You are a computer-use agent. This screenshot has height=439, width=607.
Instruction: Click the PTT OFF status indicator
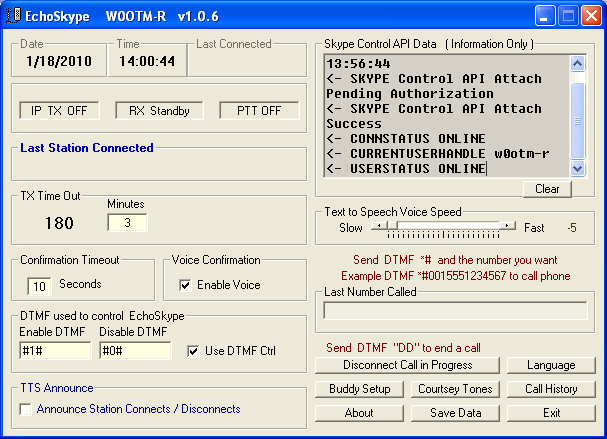(259, 111)
